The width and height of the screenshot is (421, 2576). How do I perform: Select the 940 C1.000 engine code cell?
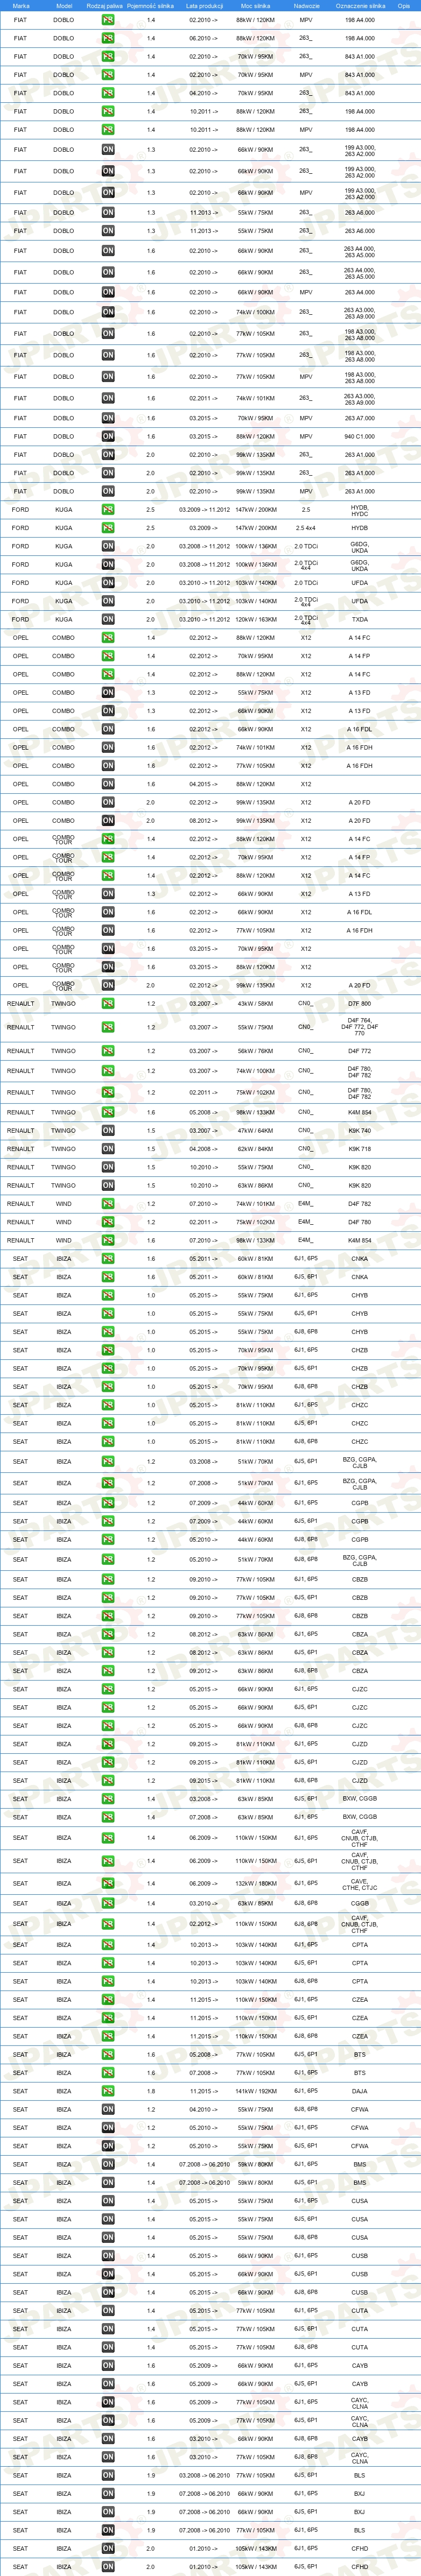point(360,436)
